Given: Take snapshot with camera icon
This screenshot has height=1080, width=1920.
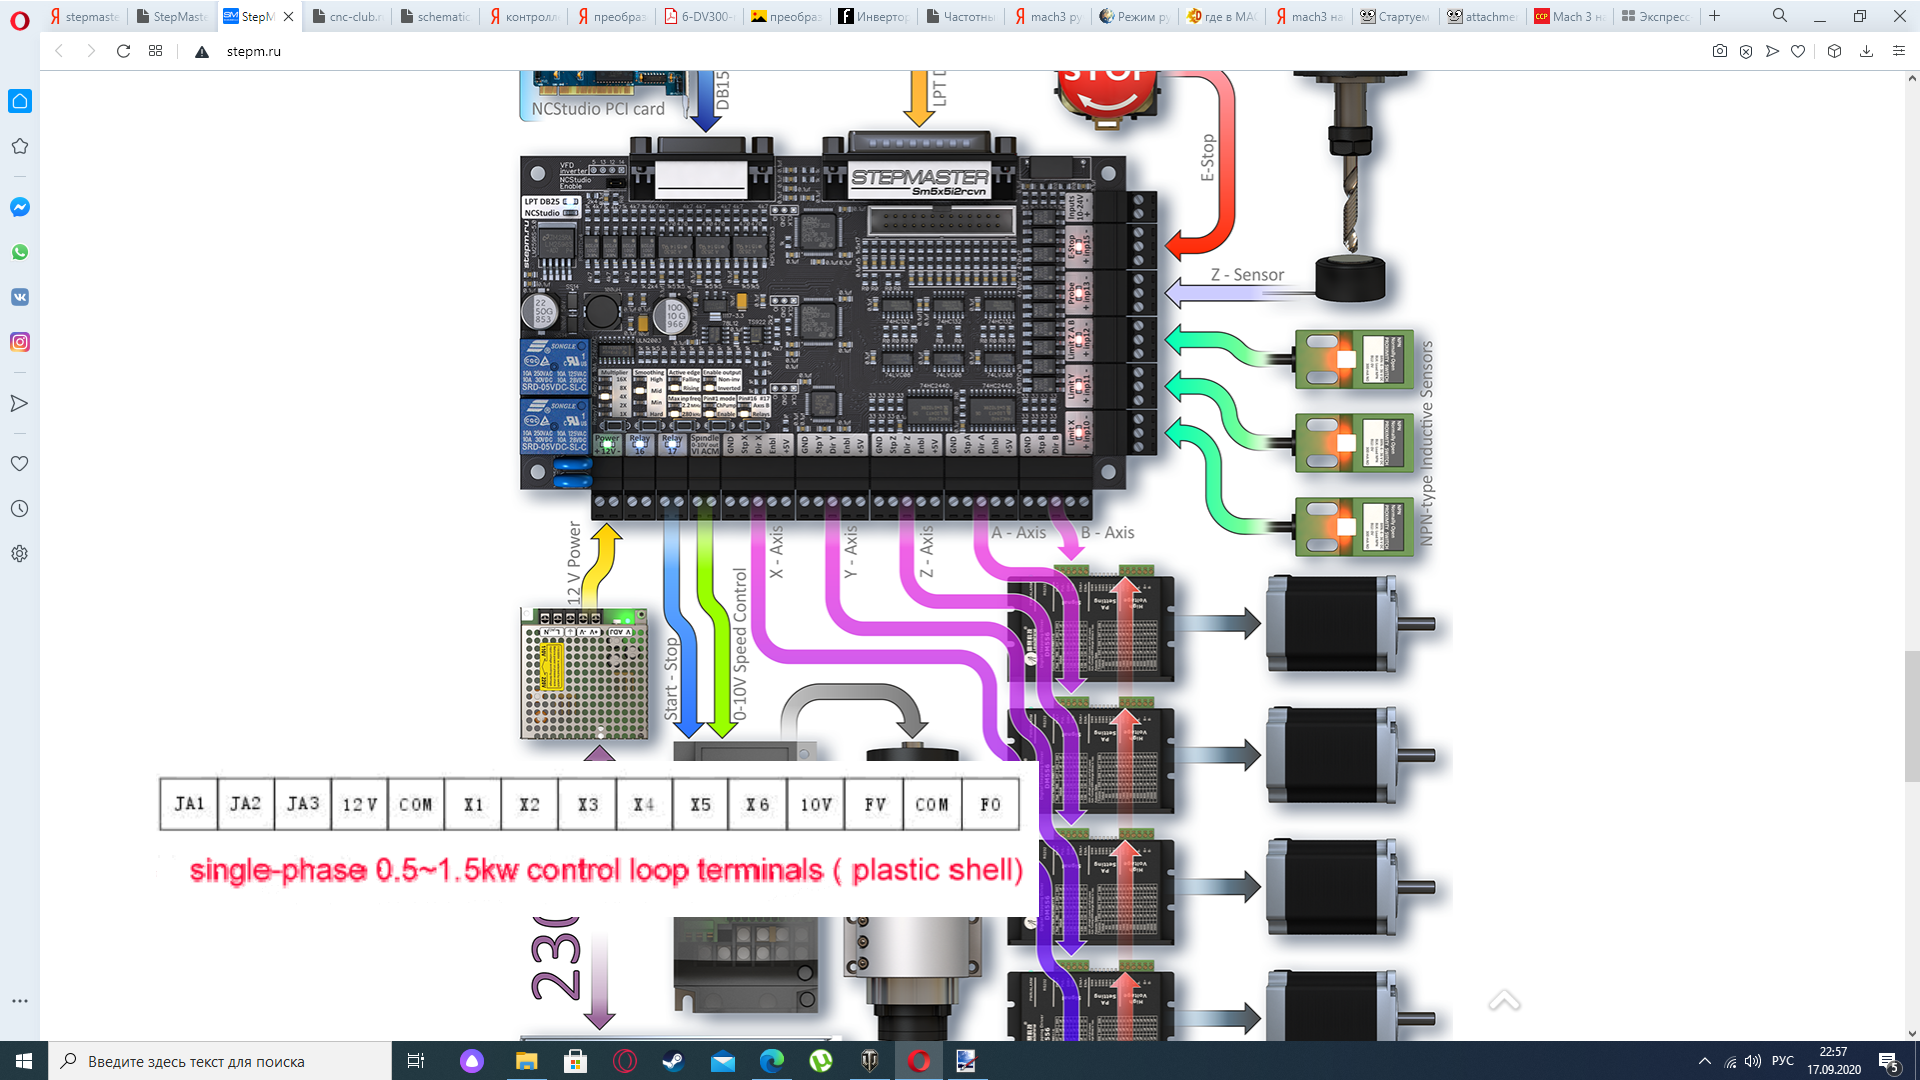Looking at the screenshot, I should click(1719, 51).
